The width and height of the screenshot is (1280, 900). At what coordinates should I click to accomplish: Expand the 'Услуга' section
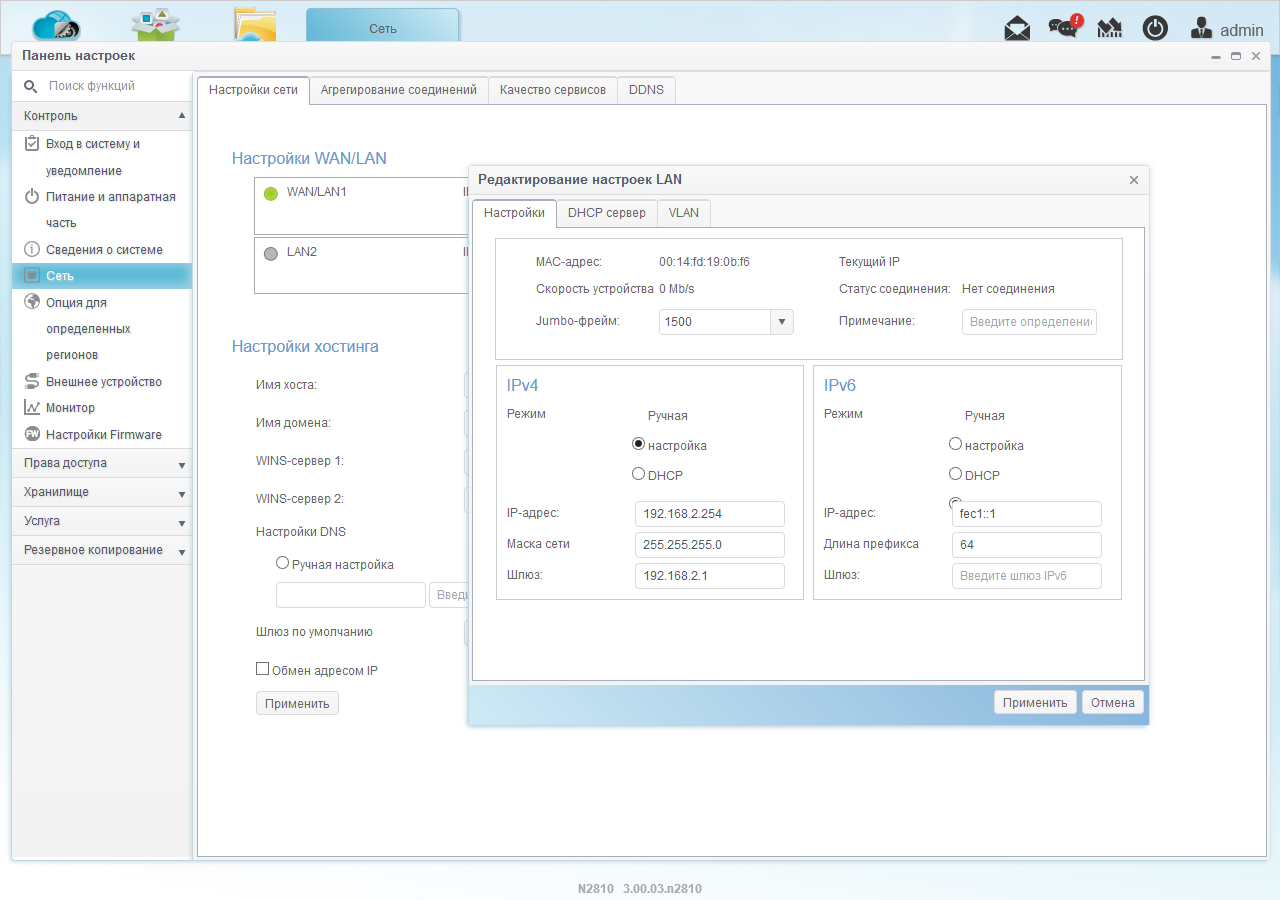pos(101,521)
